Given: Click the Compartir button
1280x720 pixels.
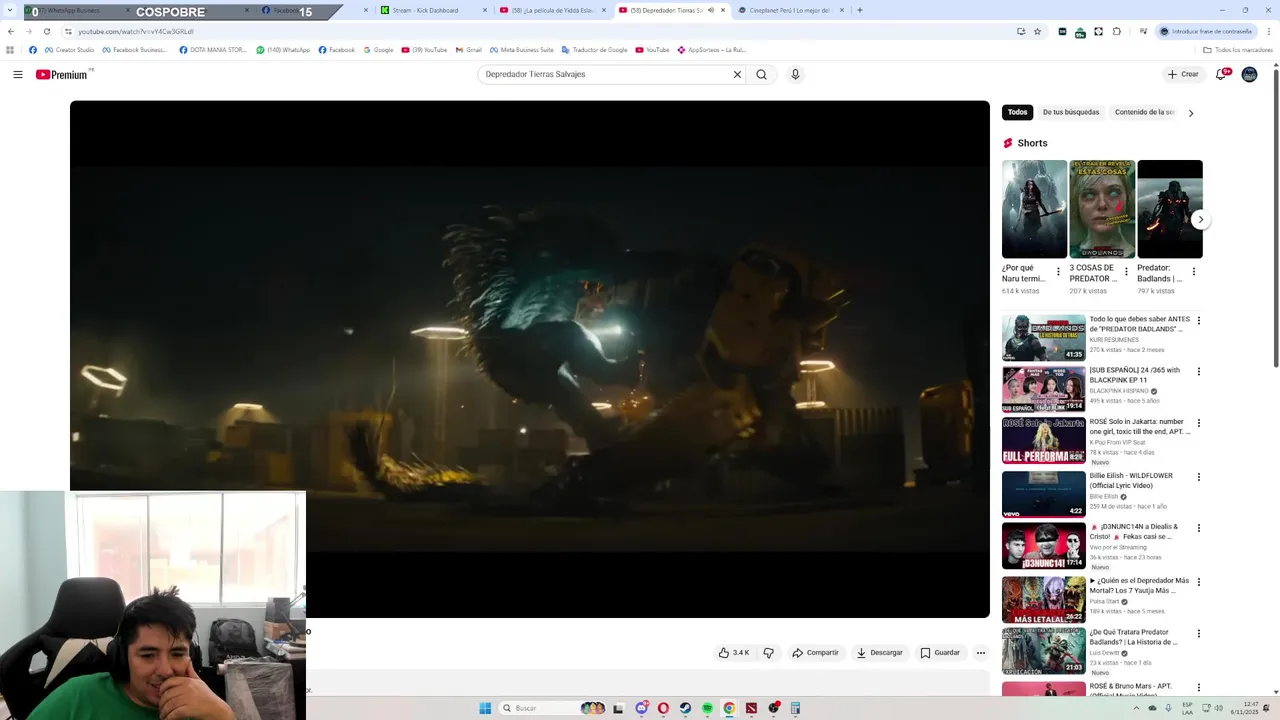Looking at the screenshot, I should click(x=816, y=653).
